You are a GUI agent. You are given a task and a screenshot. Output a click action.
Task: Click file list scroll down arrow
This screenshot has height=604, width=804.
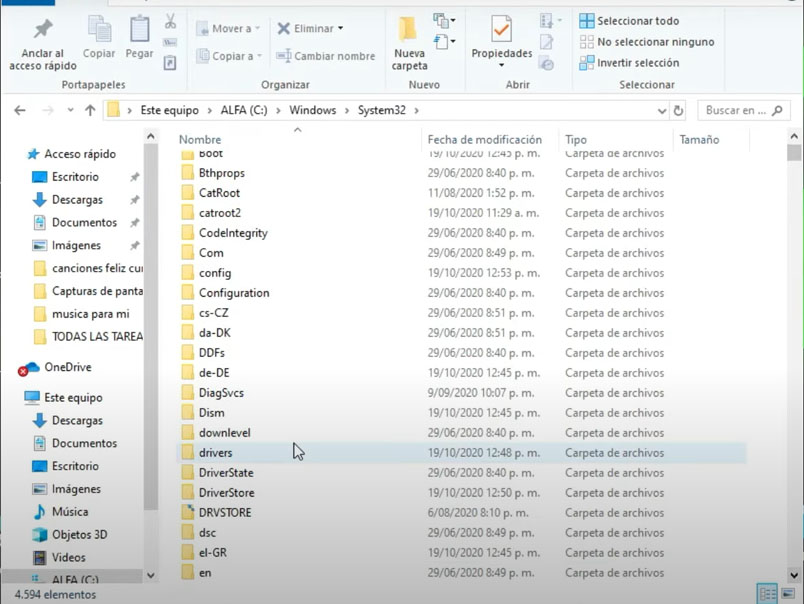[794, 575]
